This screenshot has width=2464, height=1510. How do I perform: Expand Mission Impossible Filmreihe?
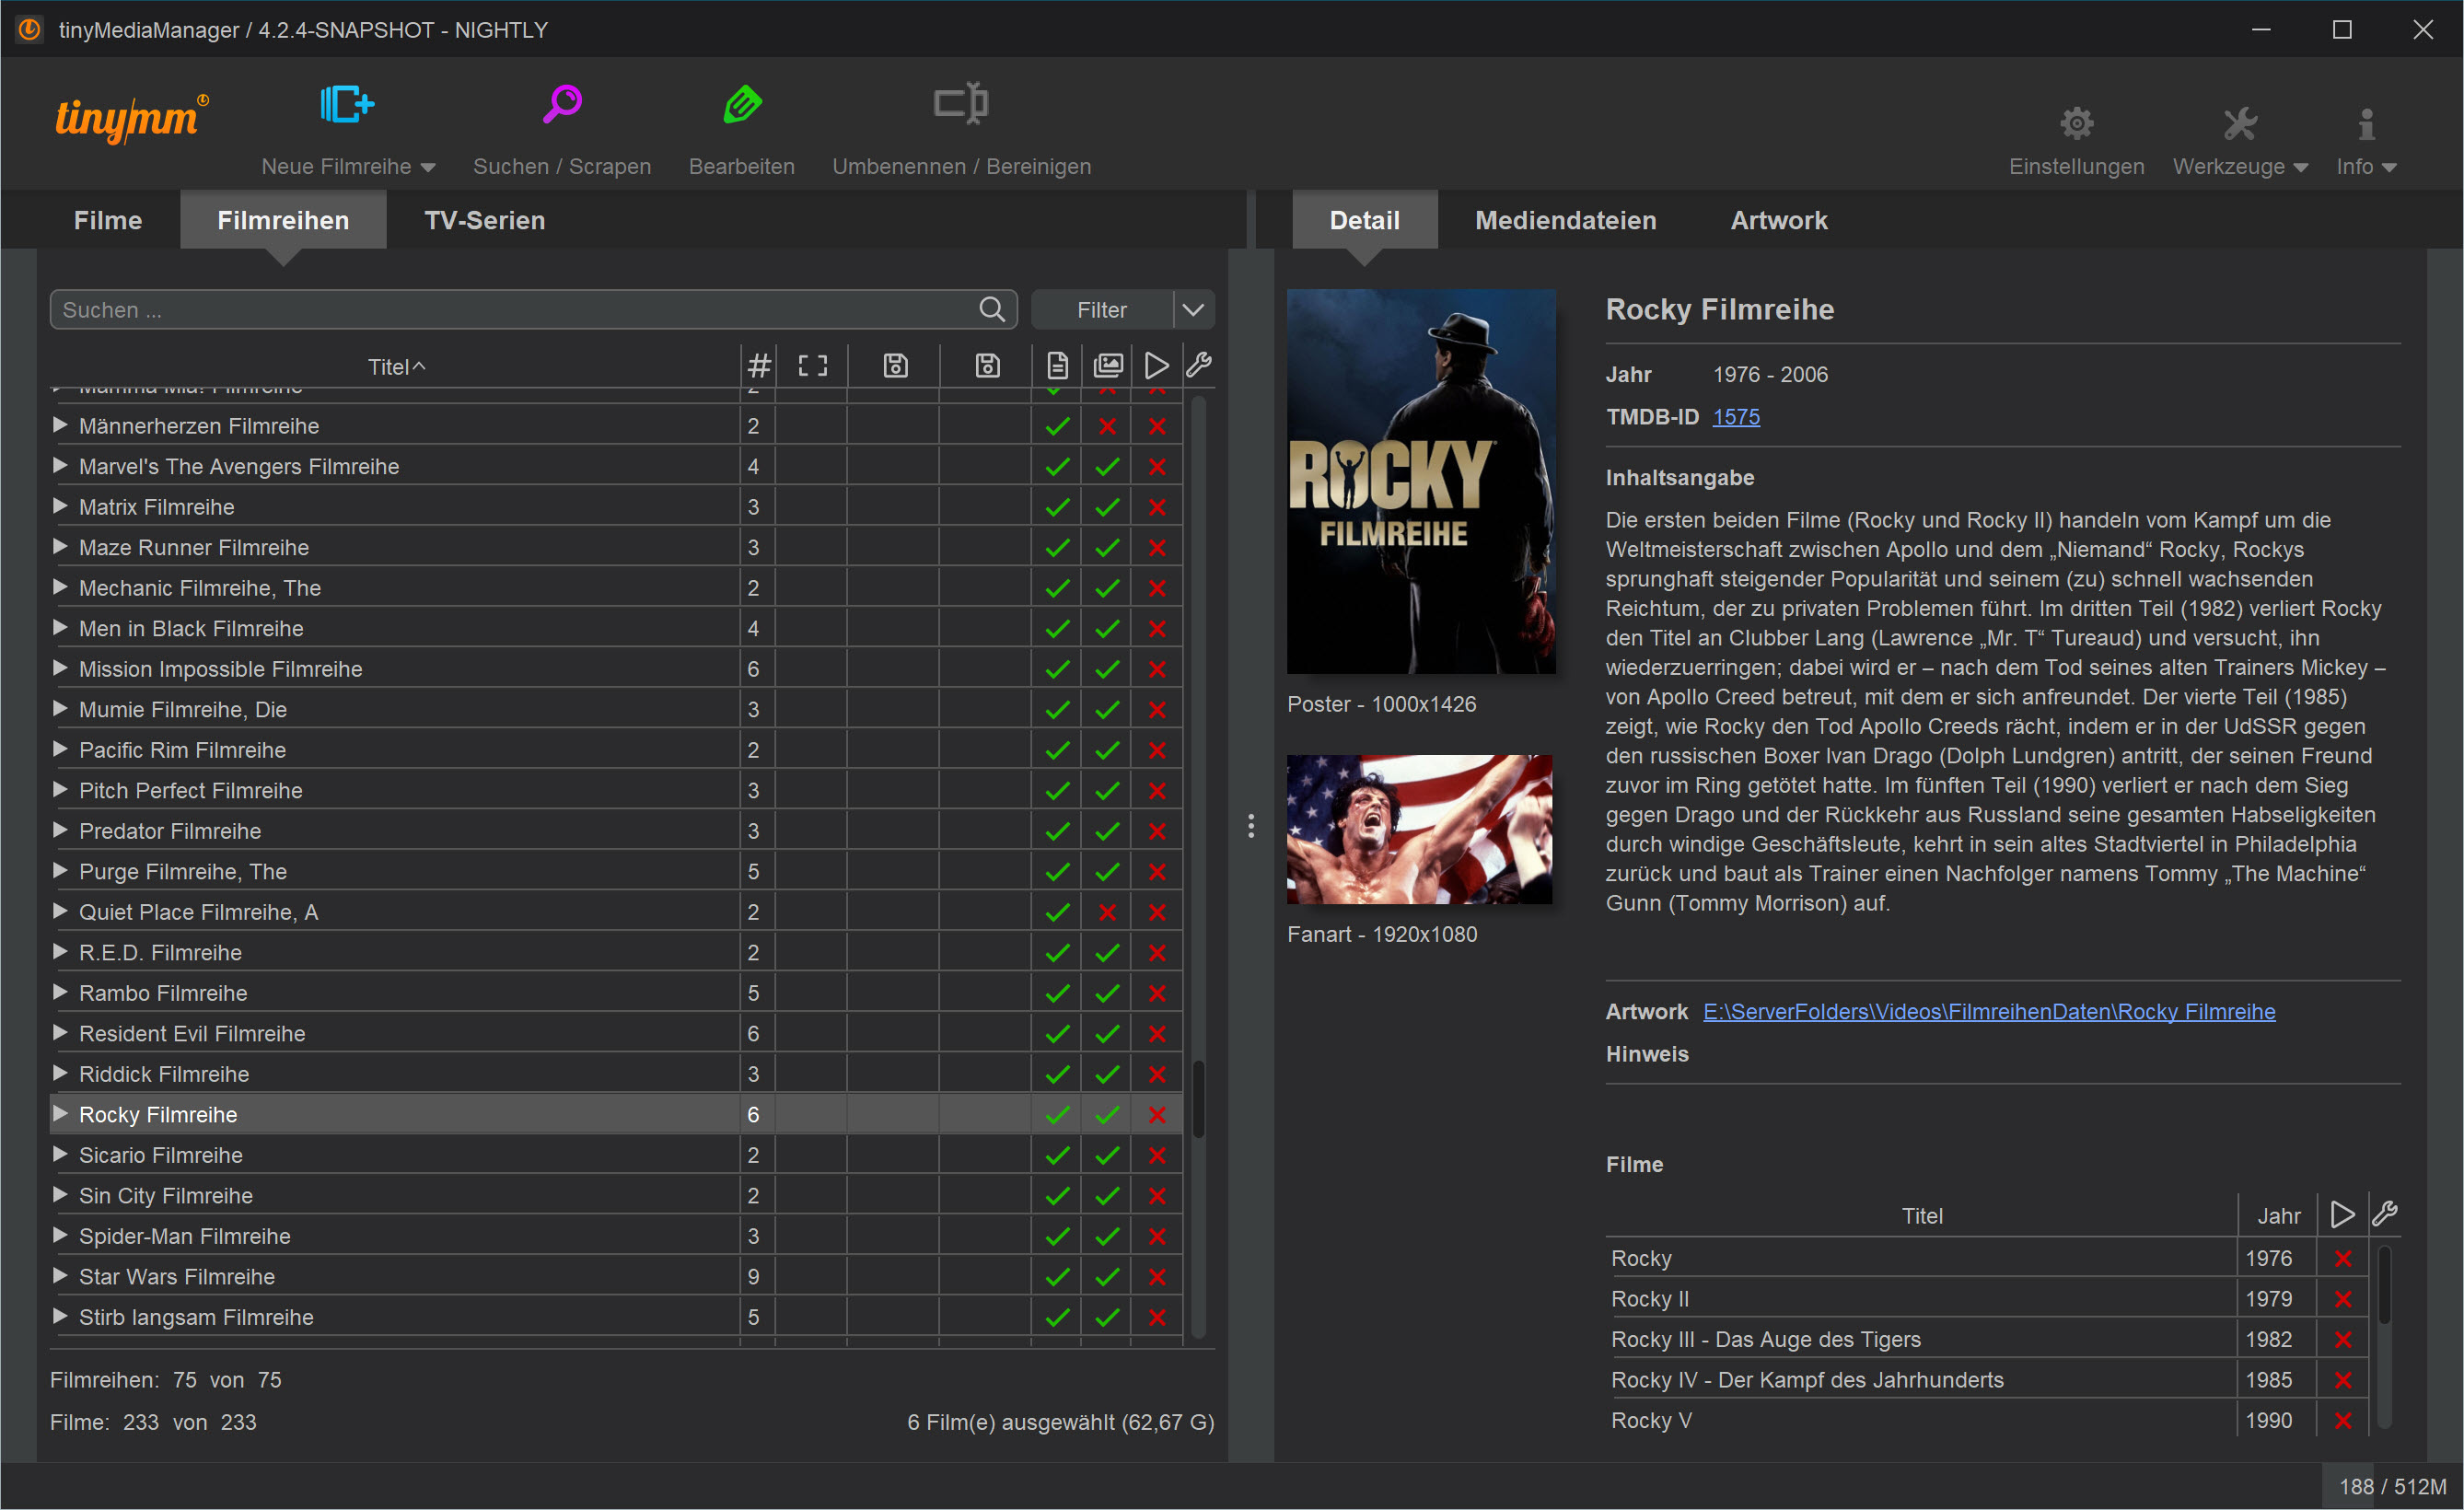tap(60, 668)
